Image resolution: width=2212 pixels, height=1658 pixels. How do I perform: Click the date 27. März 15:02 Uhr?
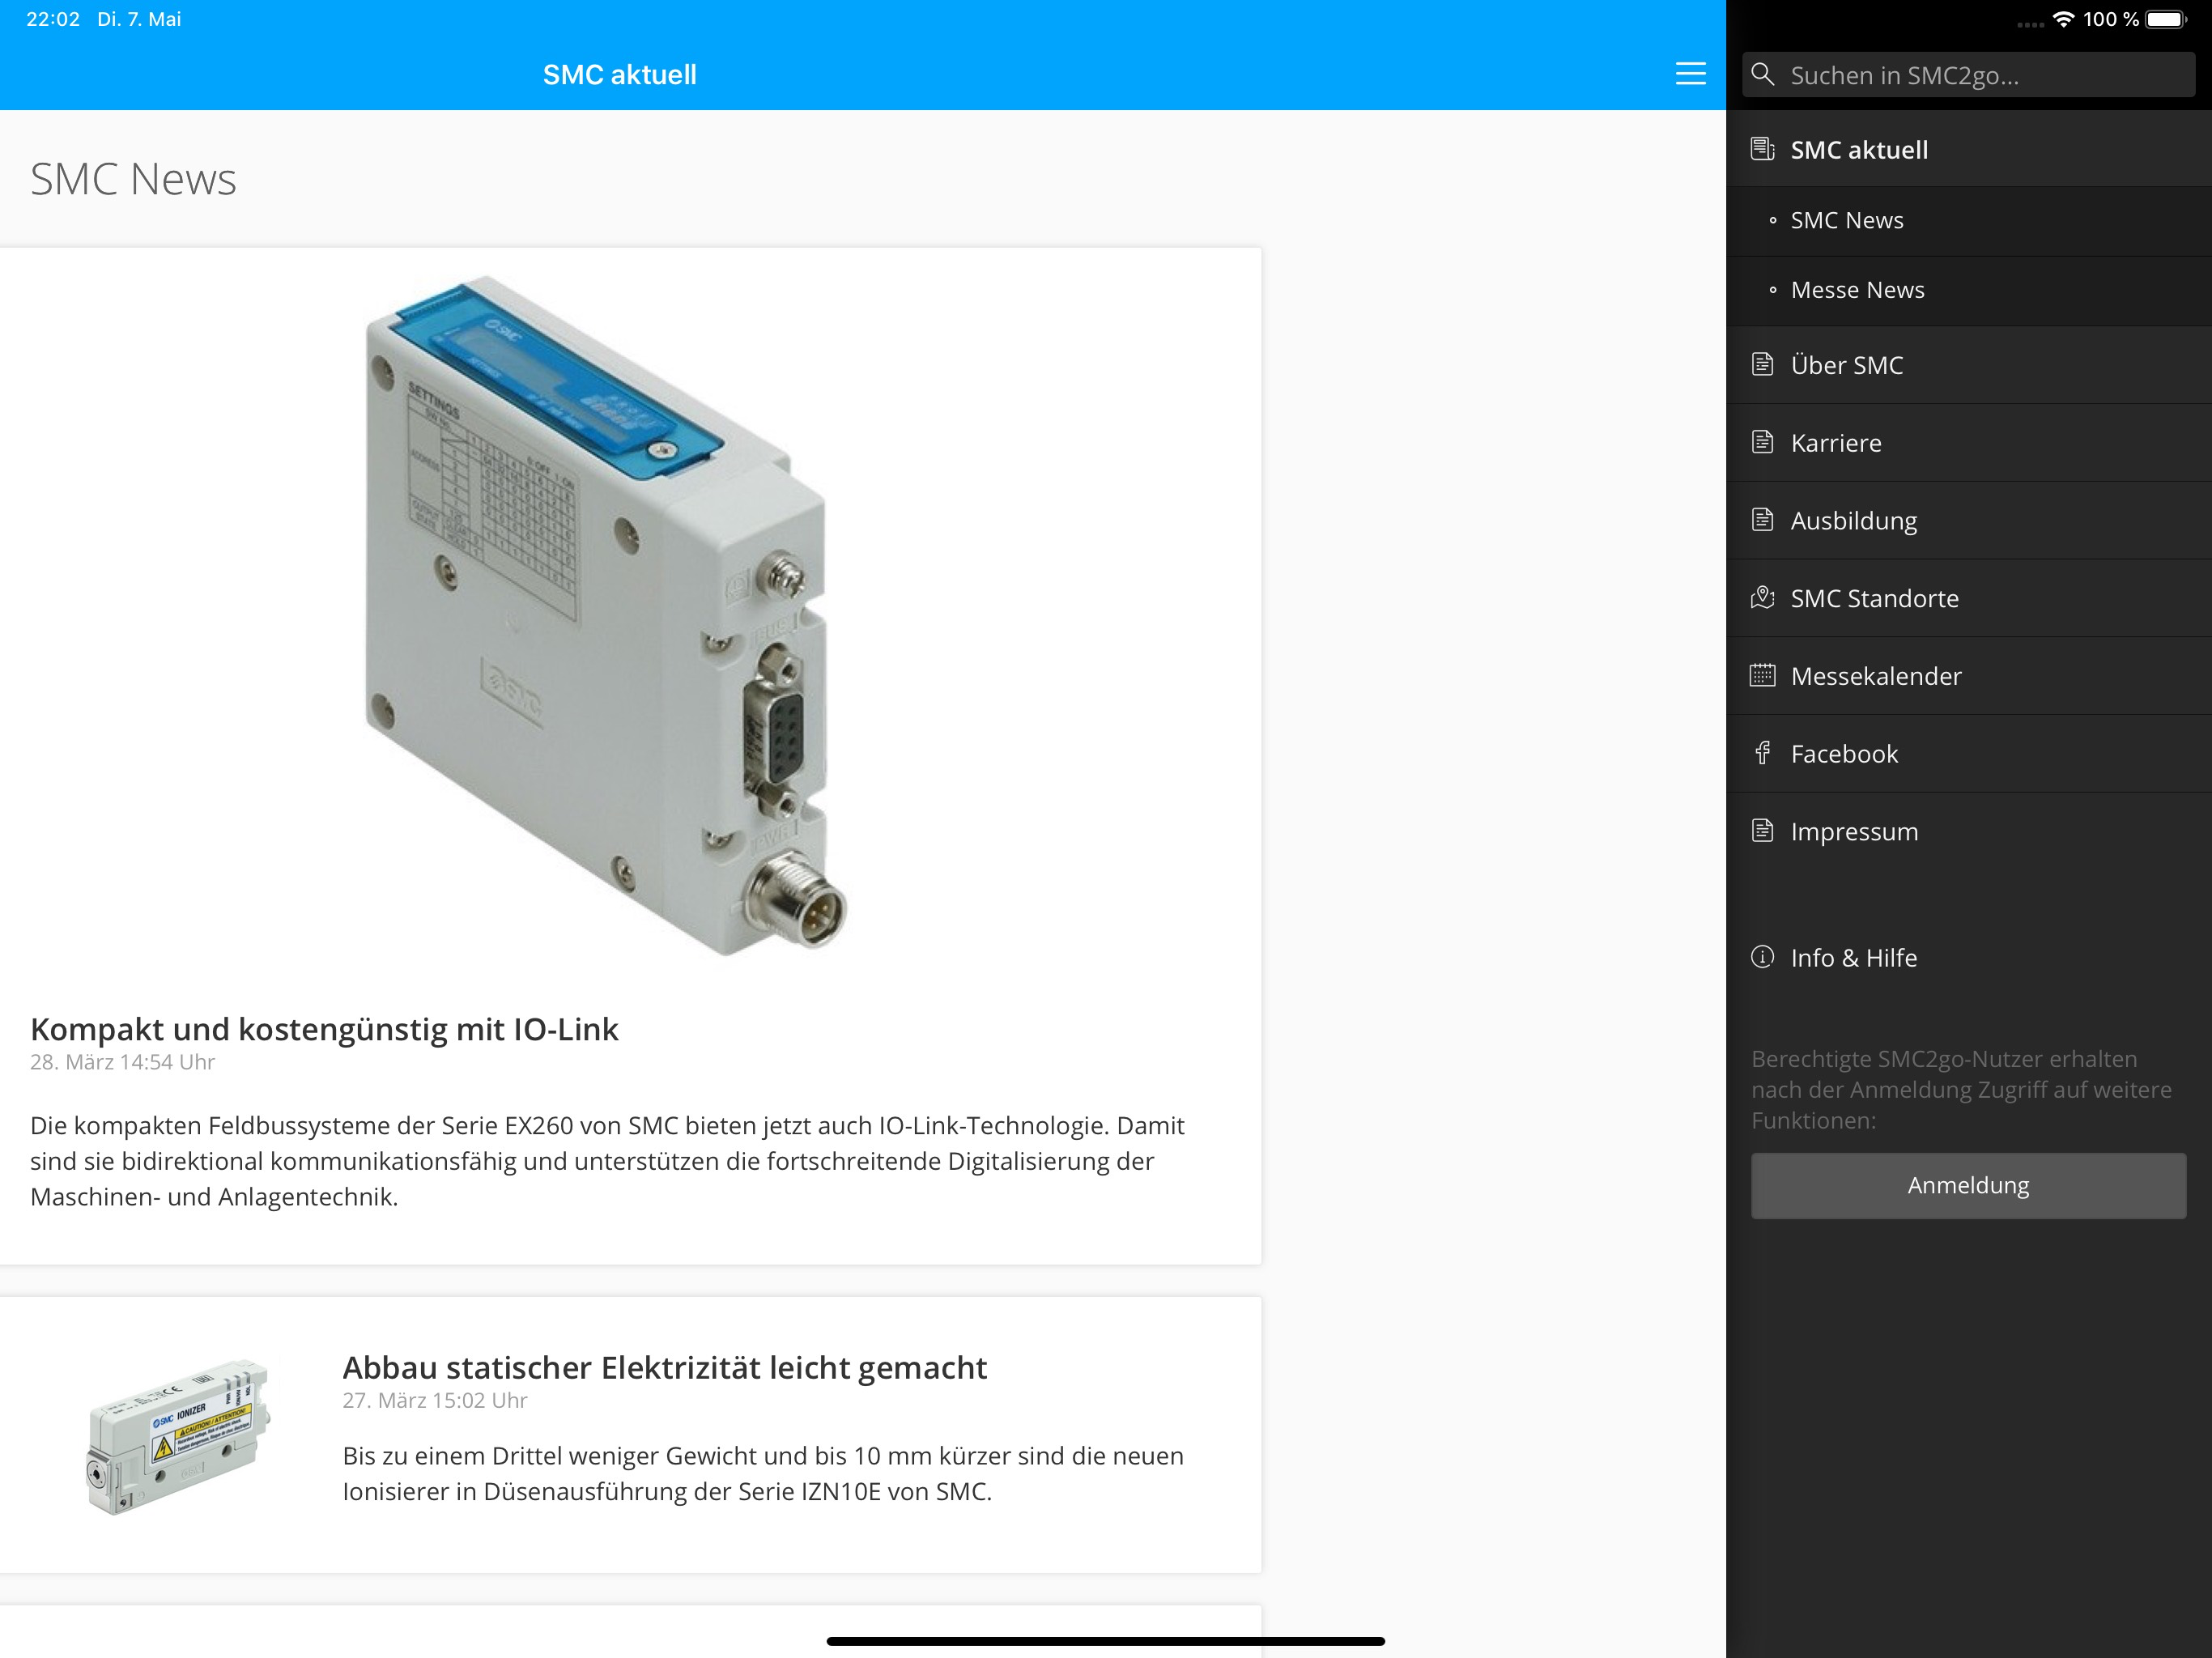[435, 1400]
